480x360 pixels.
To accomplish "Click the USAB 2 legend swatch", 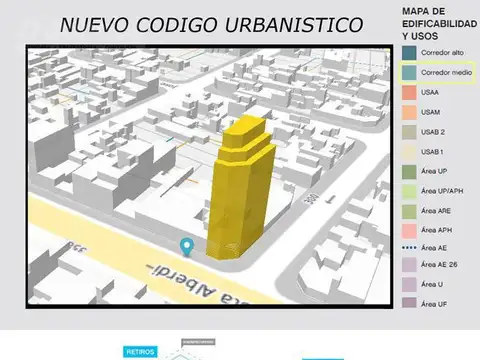I will tap(409, 132).
